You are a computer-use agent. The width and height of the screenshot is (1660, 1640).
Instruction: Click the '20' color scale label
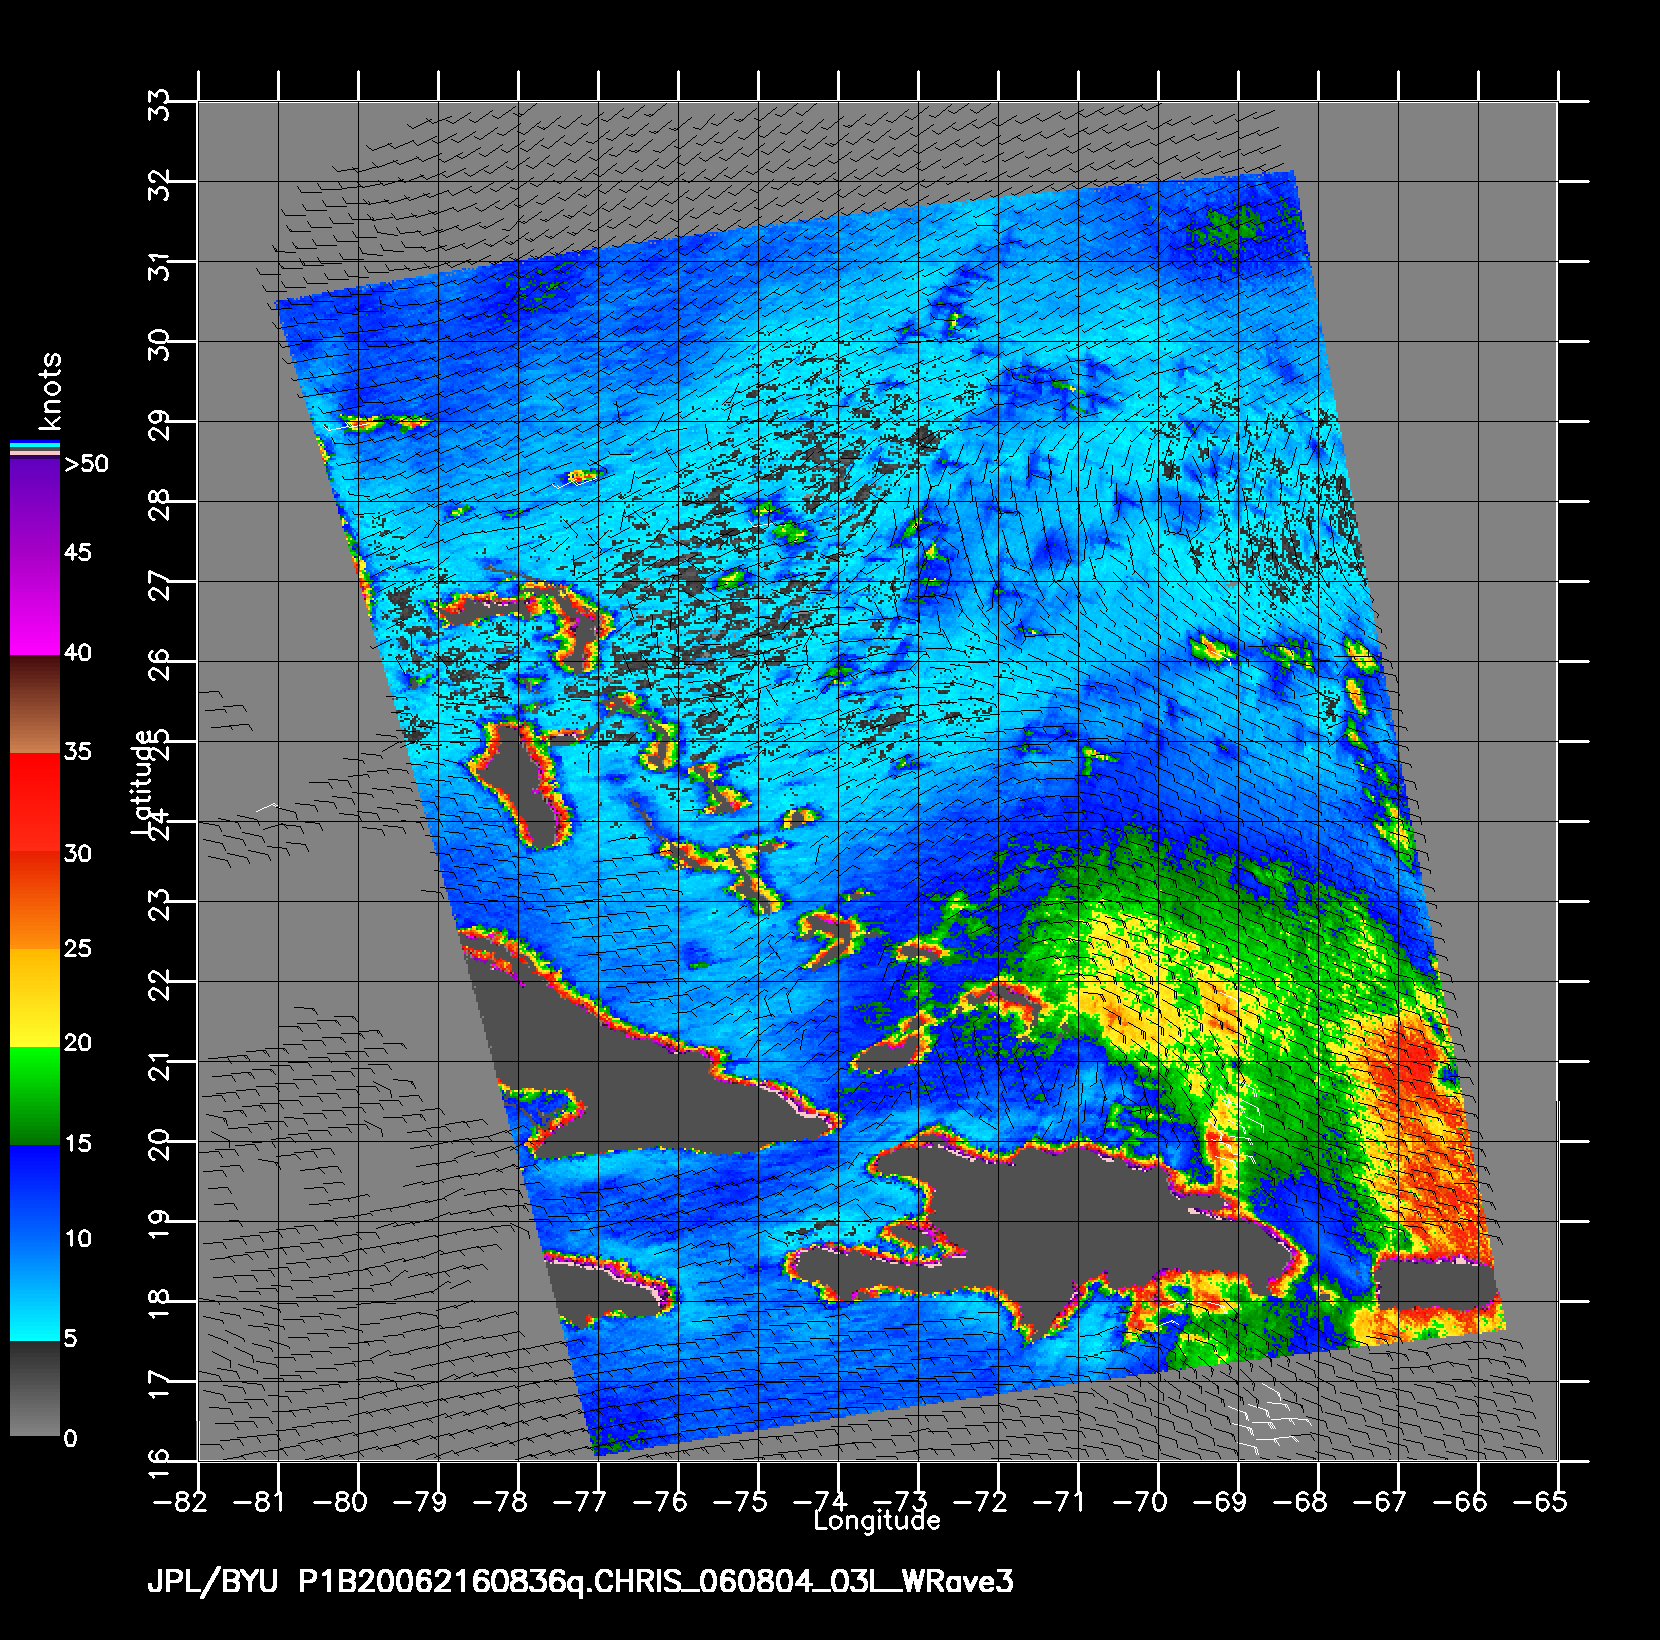(78, 1043)
